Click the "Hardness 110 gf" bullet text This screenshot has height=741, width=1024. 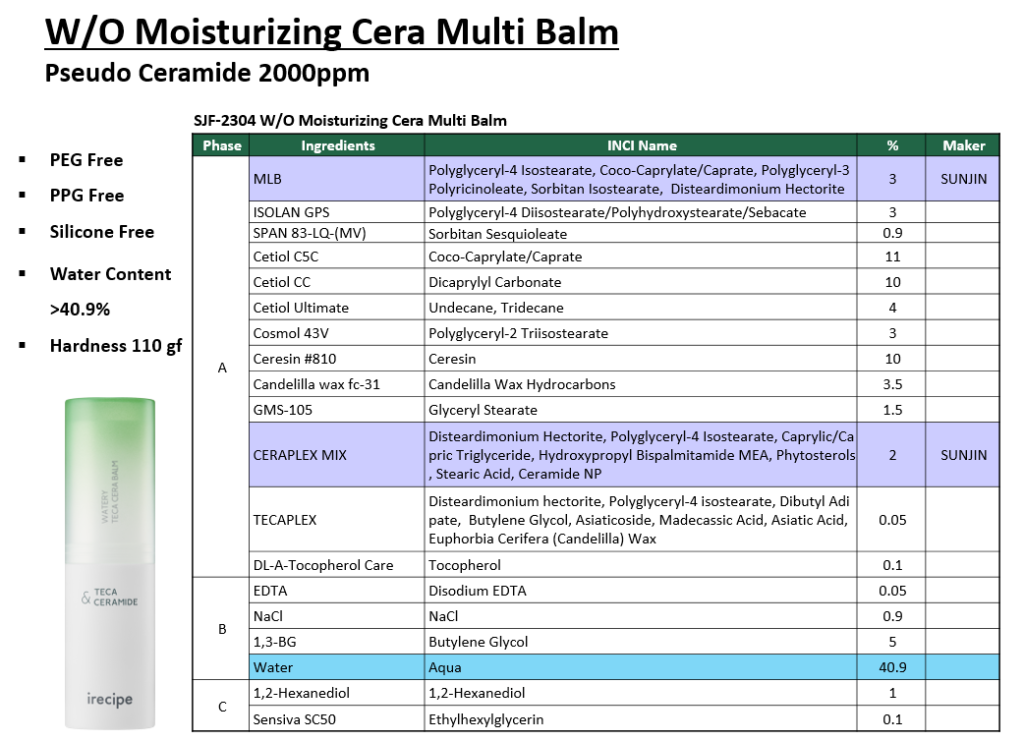point(116,346)
